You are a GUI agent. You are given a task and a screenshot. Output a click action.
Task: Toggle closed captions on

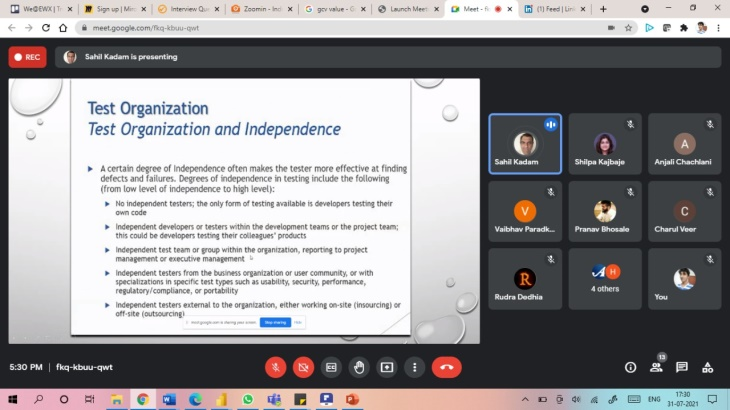tap(331, 367)
